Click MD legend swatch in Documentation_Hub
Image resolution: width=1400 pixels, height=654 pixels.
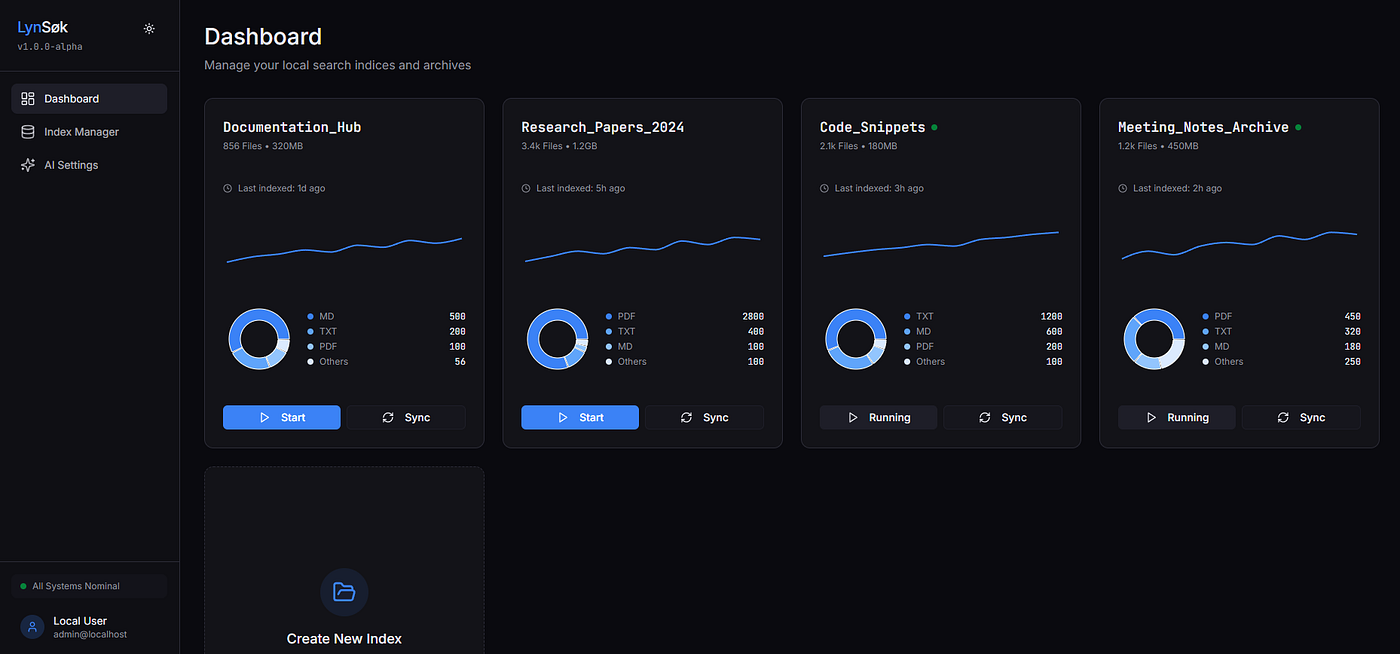tap(311, 316)
